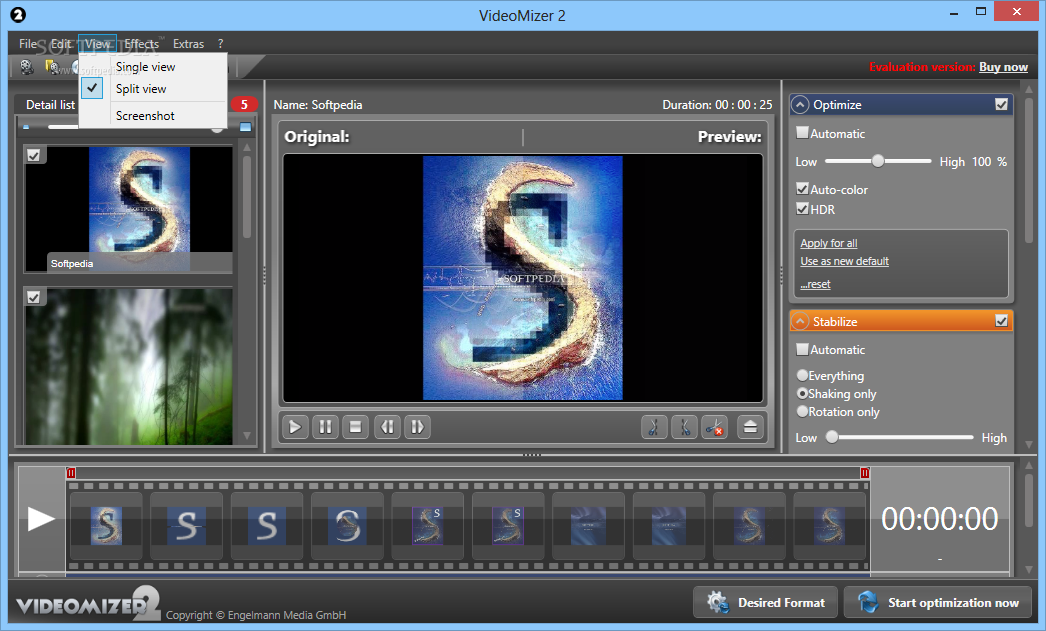Open the ? help menu
Screen dimensions: 1046x631
[x=220, y=43]
